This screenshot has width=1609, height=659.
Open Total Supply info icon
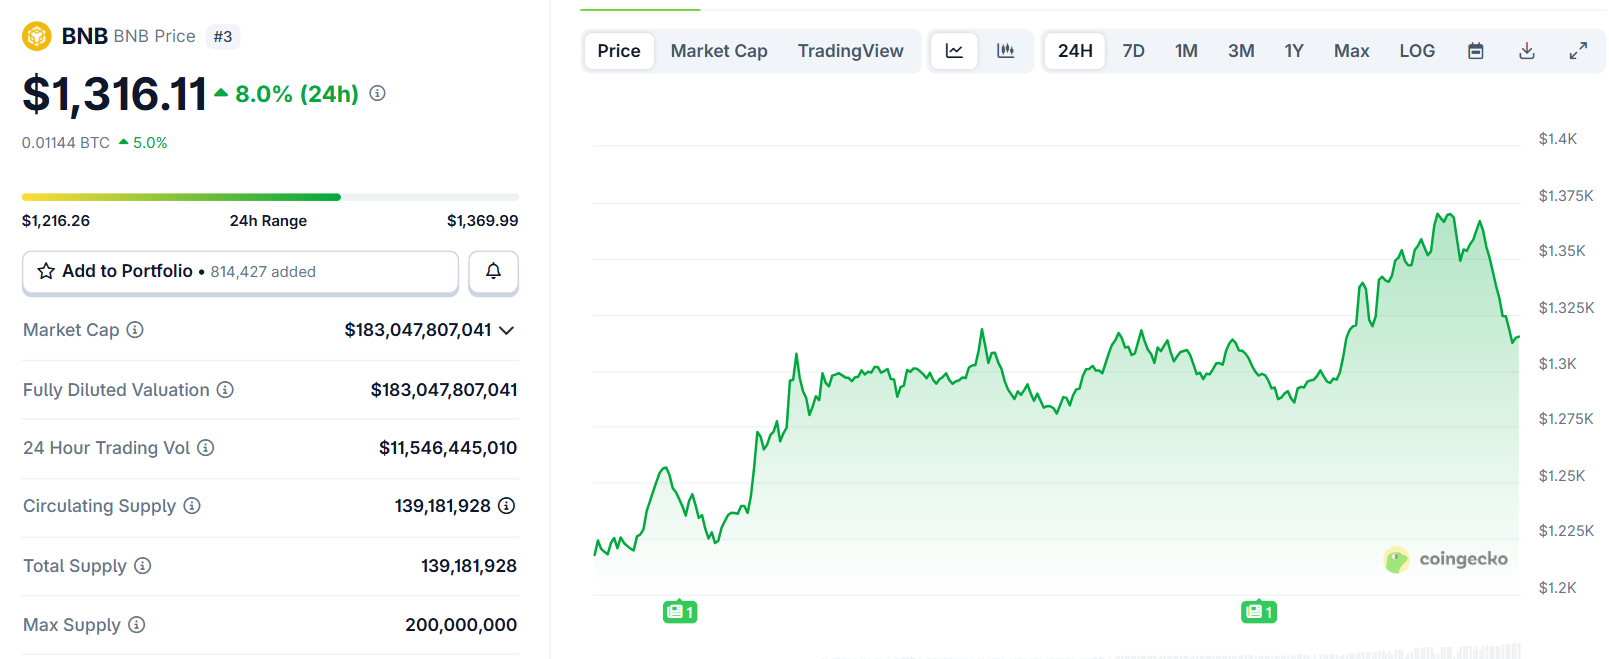pyautogui.click(x=143, y=566)
